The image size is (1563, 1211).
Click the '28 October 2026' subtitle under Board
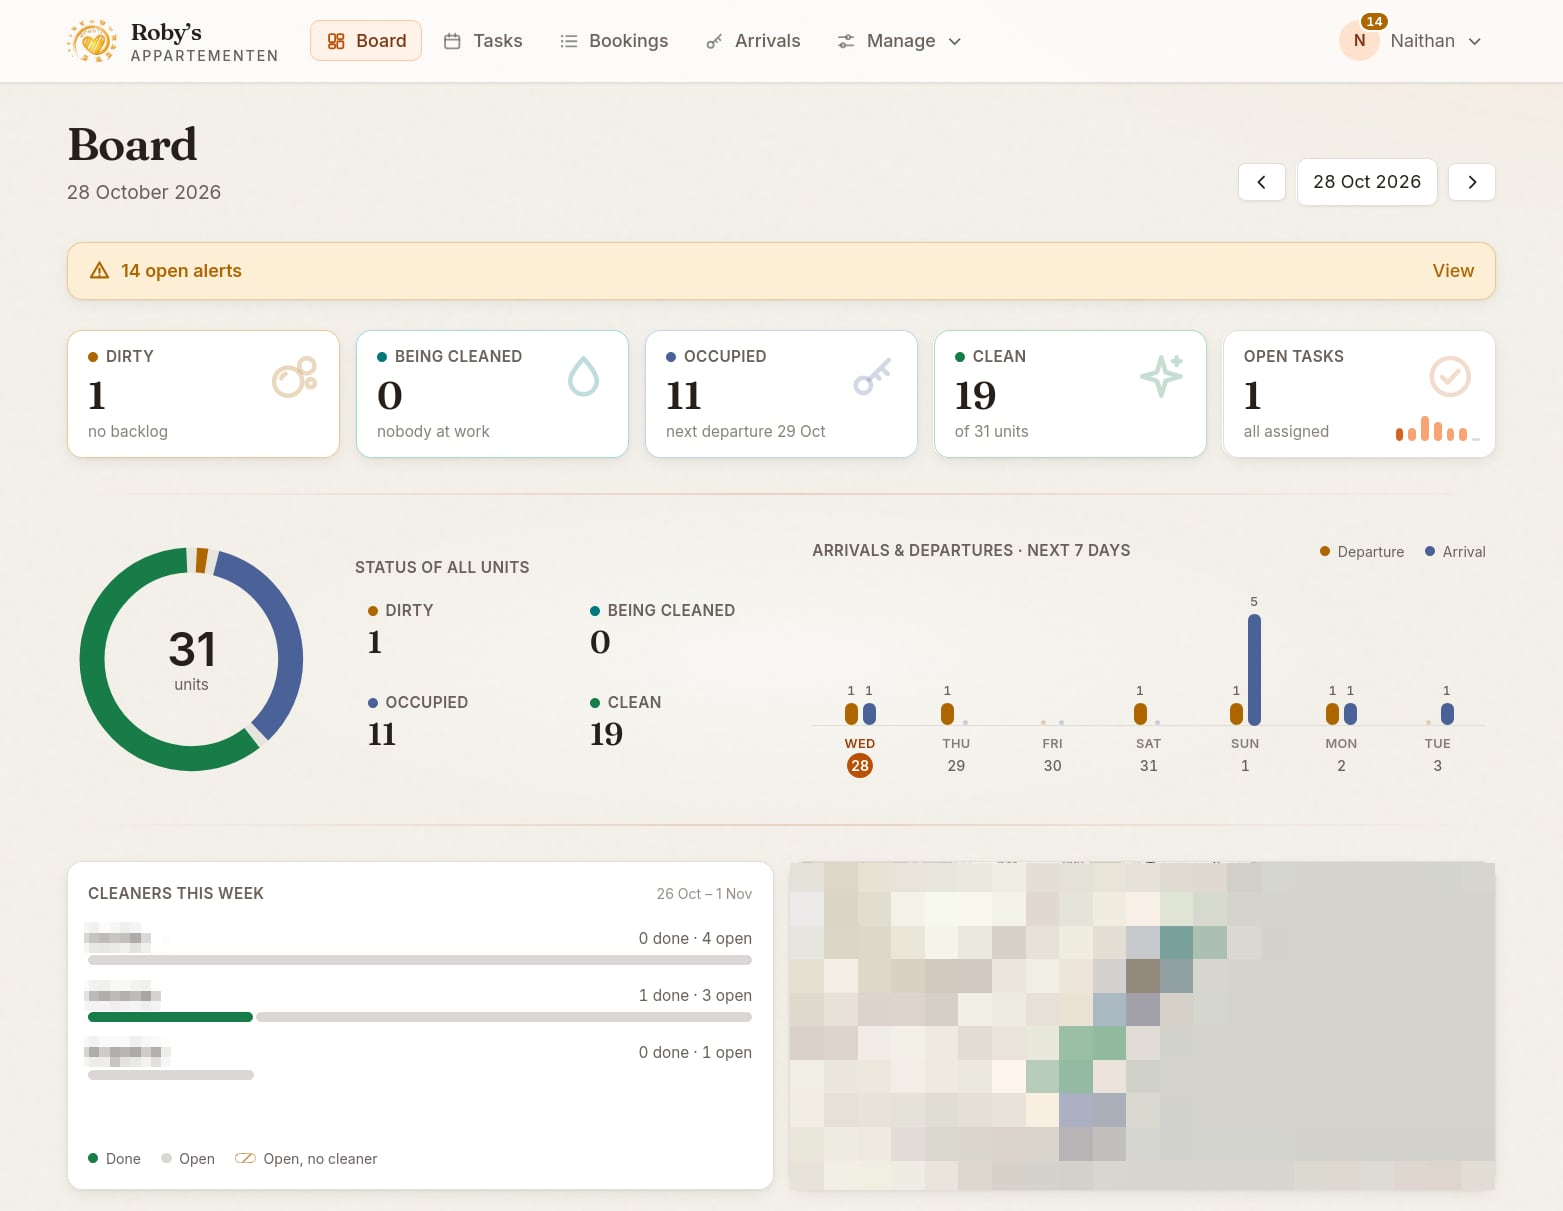(144, 192)
